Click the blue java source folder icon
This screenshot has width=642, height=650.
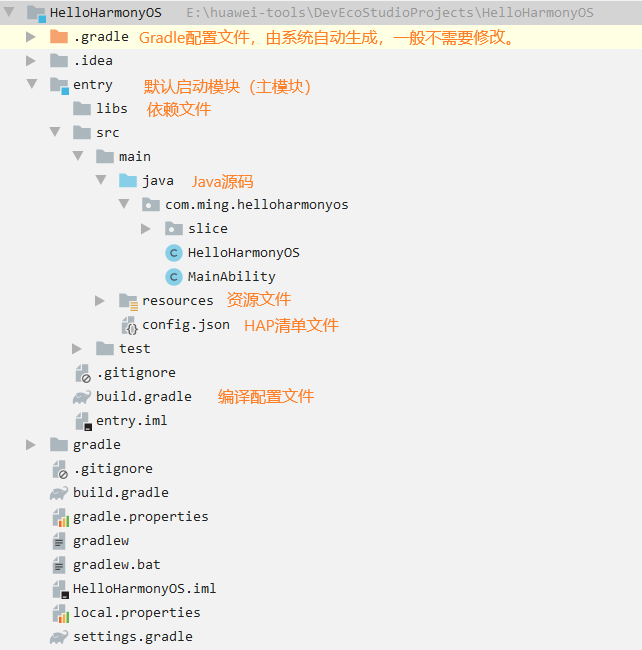[128, 181]
